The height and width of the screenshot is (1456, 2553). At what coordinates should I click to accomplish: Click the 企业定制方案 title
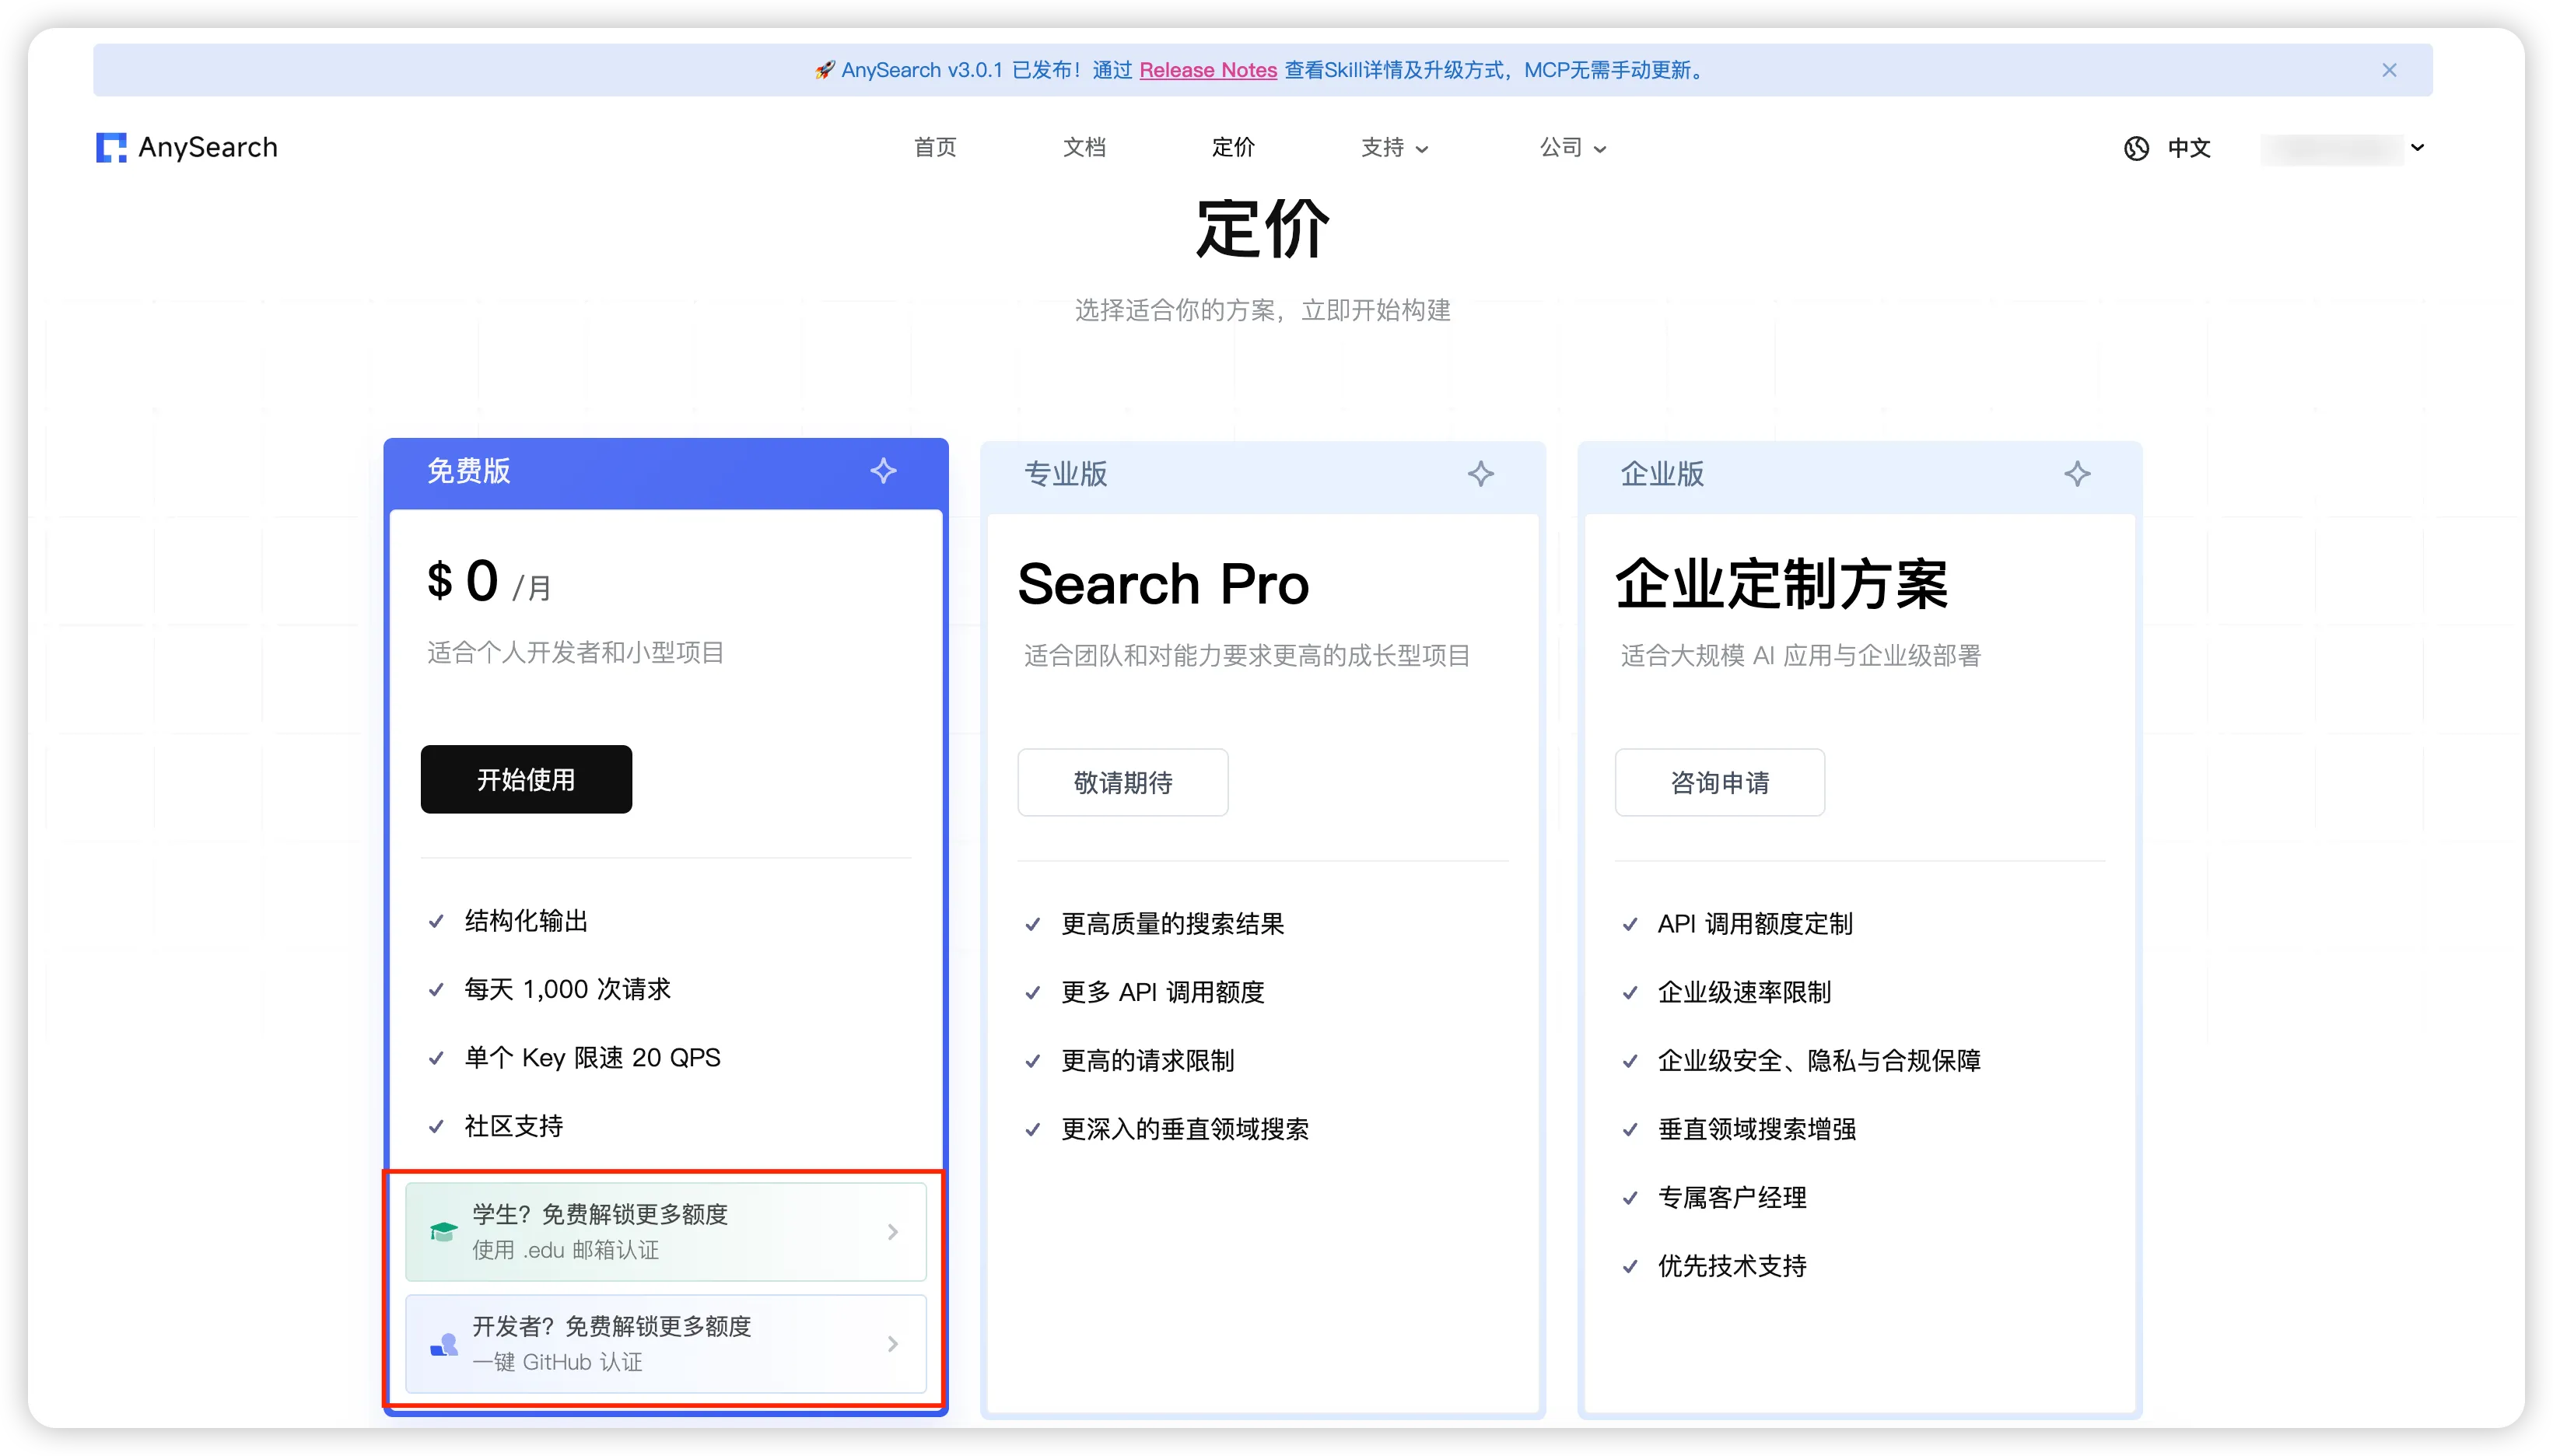coord(1782,584)
